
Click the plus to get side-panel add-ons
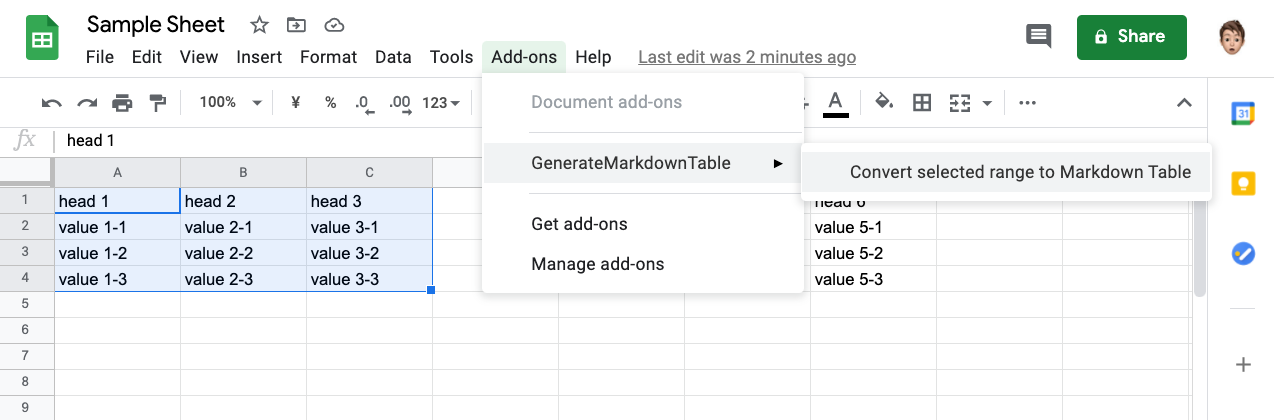1243,365
